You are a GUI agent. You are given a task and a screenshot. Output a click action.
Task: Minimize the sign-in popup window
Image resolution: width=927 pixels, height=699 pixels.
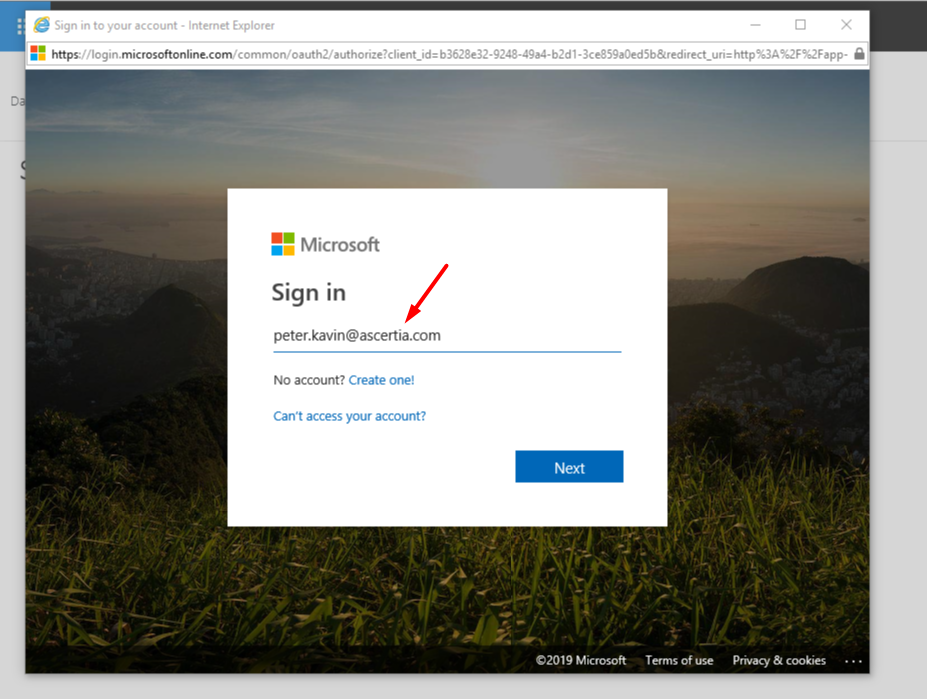pos(754,25)
